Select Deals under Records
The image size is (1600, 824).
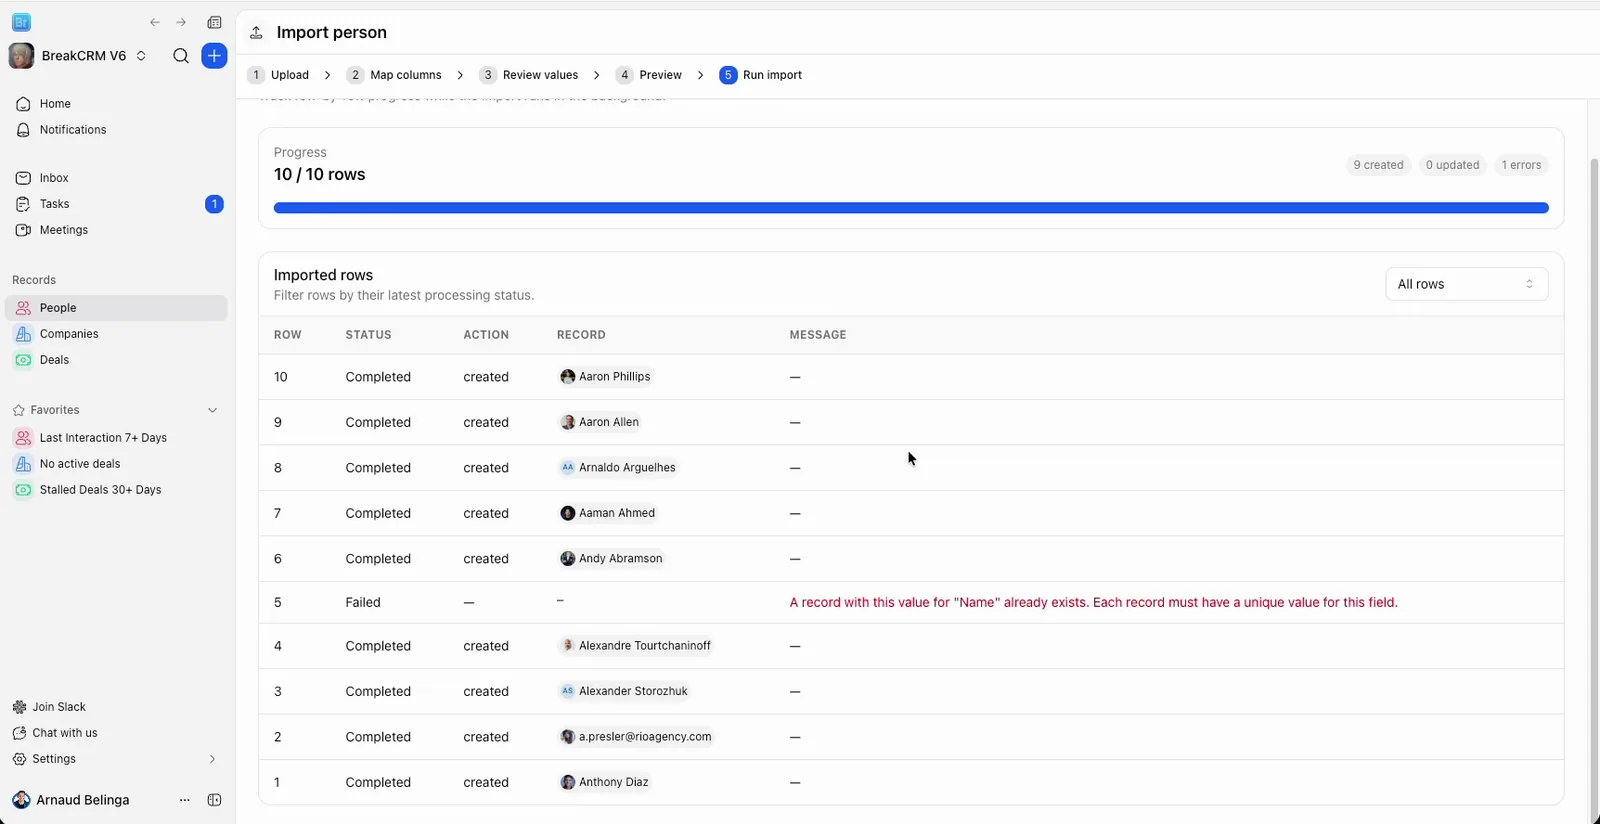(116, 360)
